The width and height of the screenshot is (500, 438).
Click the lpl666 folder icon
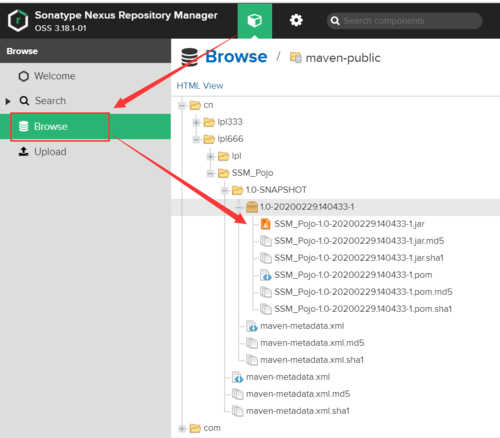[209, 139]
